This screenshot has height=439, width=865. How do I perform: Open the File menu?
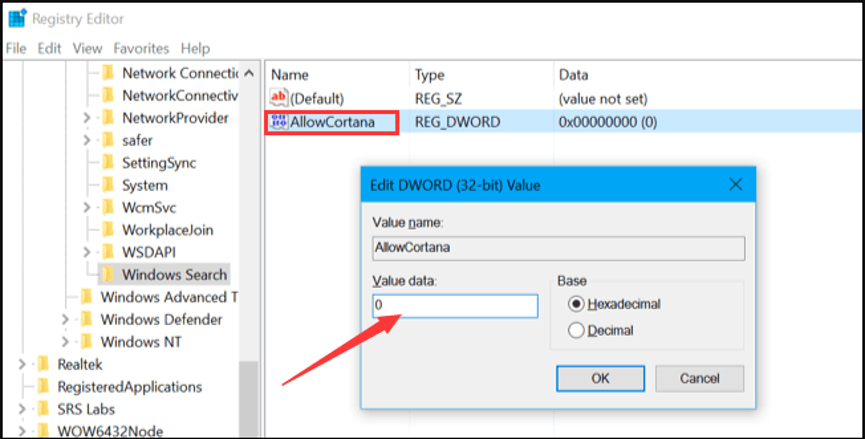click(16, 48)
